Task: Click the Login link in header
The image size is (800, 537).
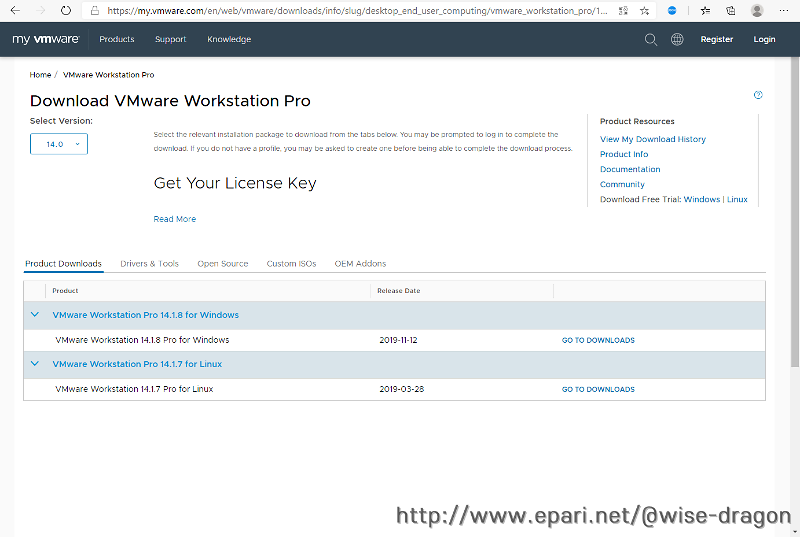Action: pos(764,39)
